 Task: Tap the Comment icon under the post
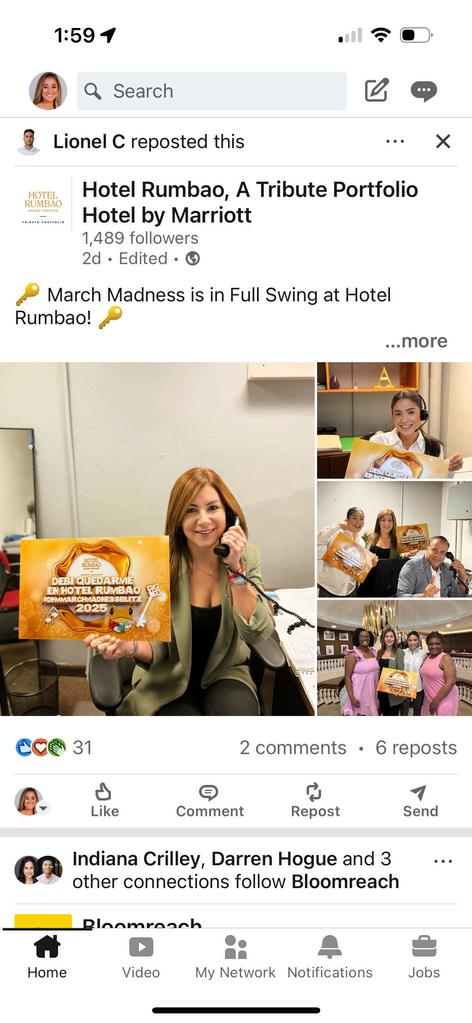point(210,801)
